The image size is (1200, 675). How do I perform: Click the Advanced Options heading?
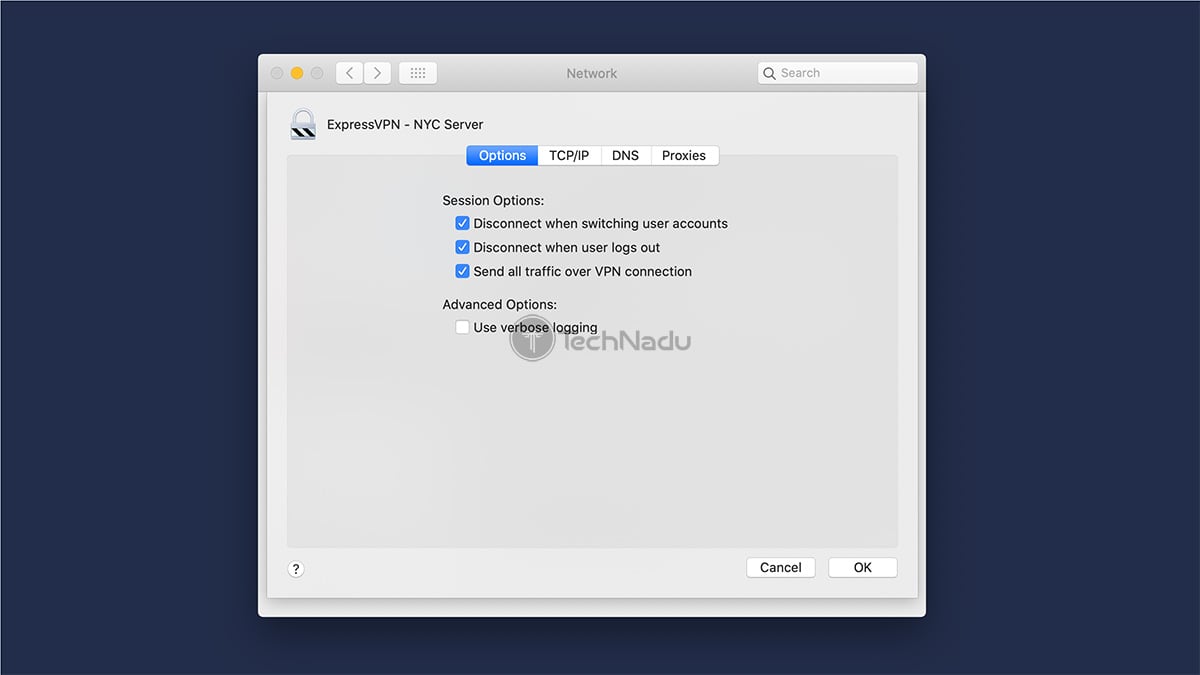pyautogui.click(x=500, y=305)
